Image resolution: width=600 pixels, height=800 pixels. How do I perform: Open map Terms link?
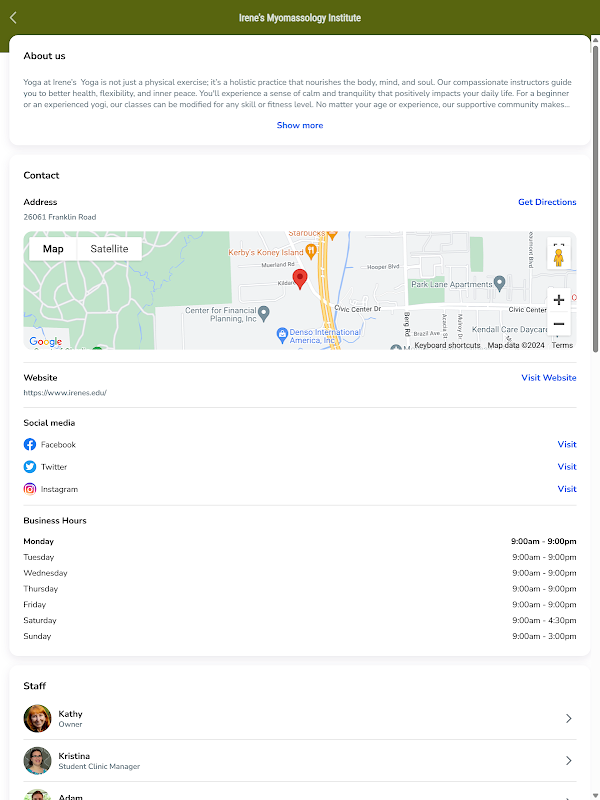pyautogui.click(x=562, y=345)
